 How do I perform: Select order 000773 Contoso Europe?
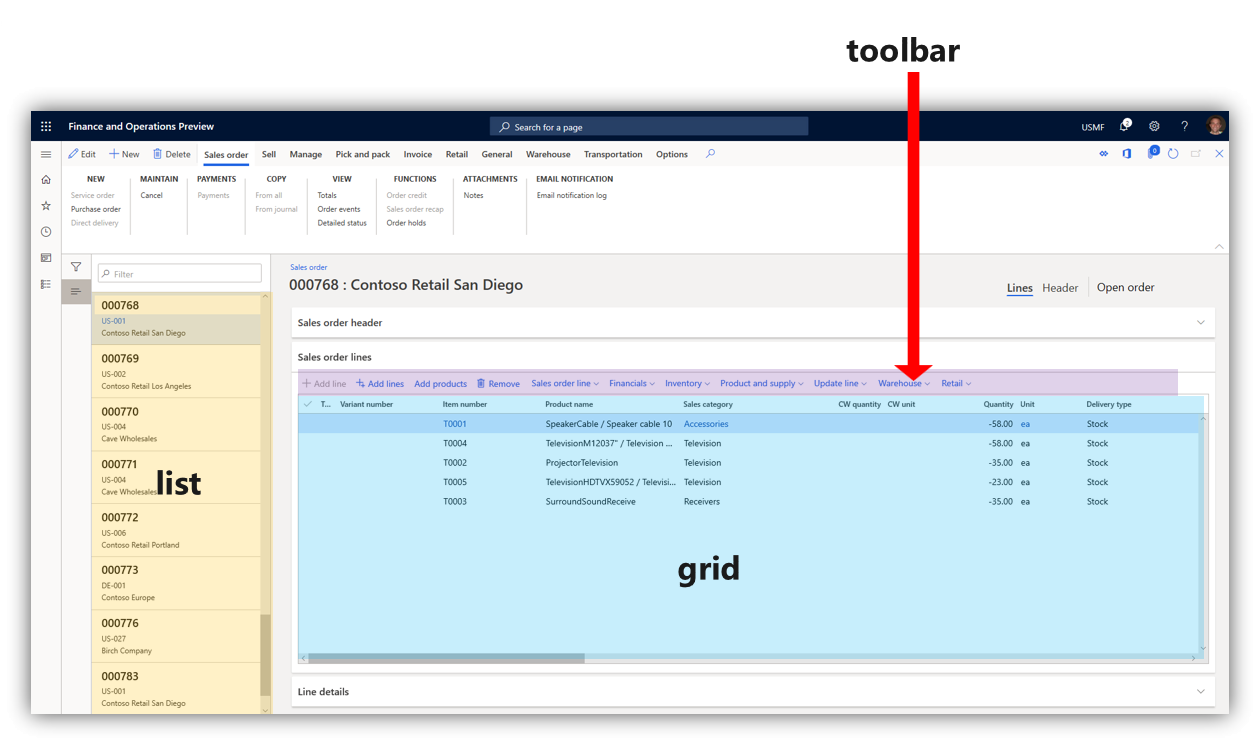point(176,583)
